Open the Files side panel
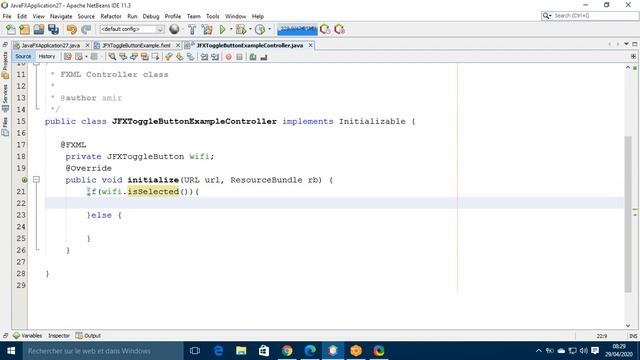Image resolution: width=640 pixels, height=360 pixels. pos(5,127)
